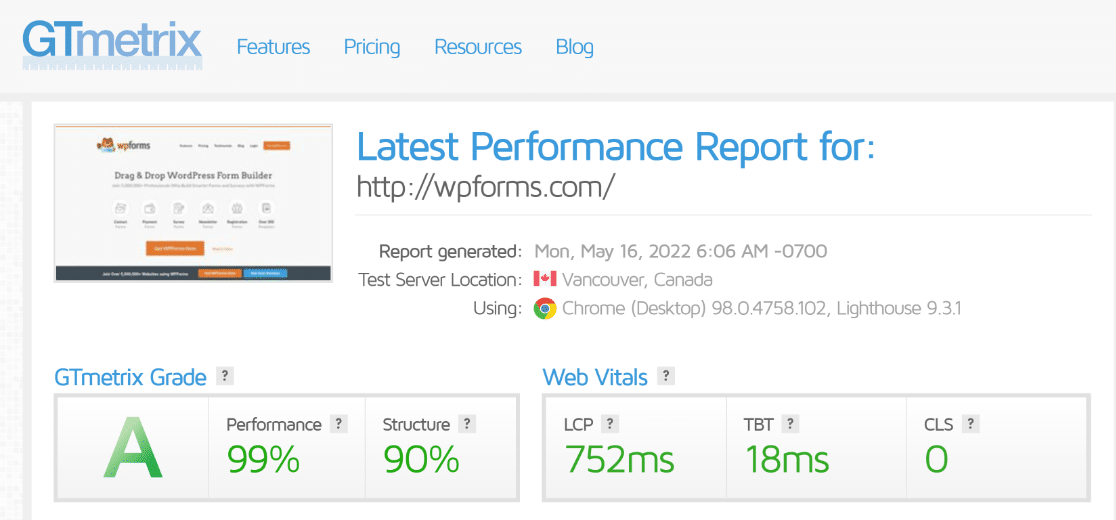1116x520 pixels.
Task: Click the 99% Performance score
Action: pos(263,460)
